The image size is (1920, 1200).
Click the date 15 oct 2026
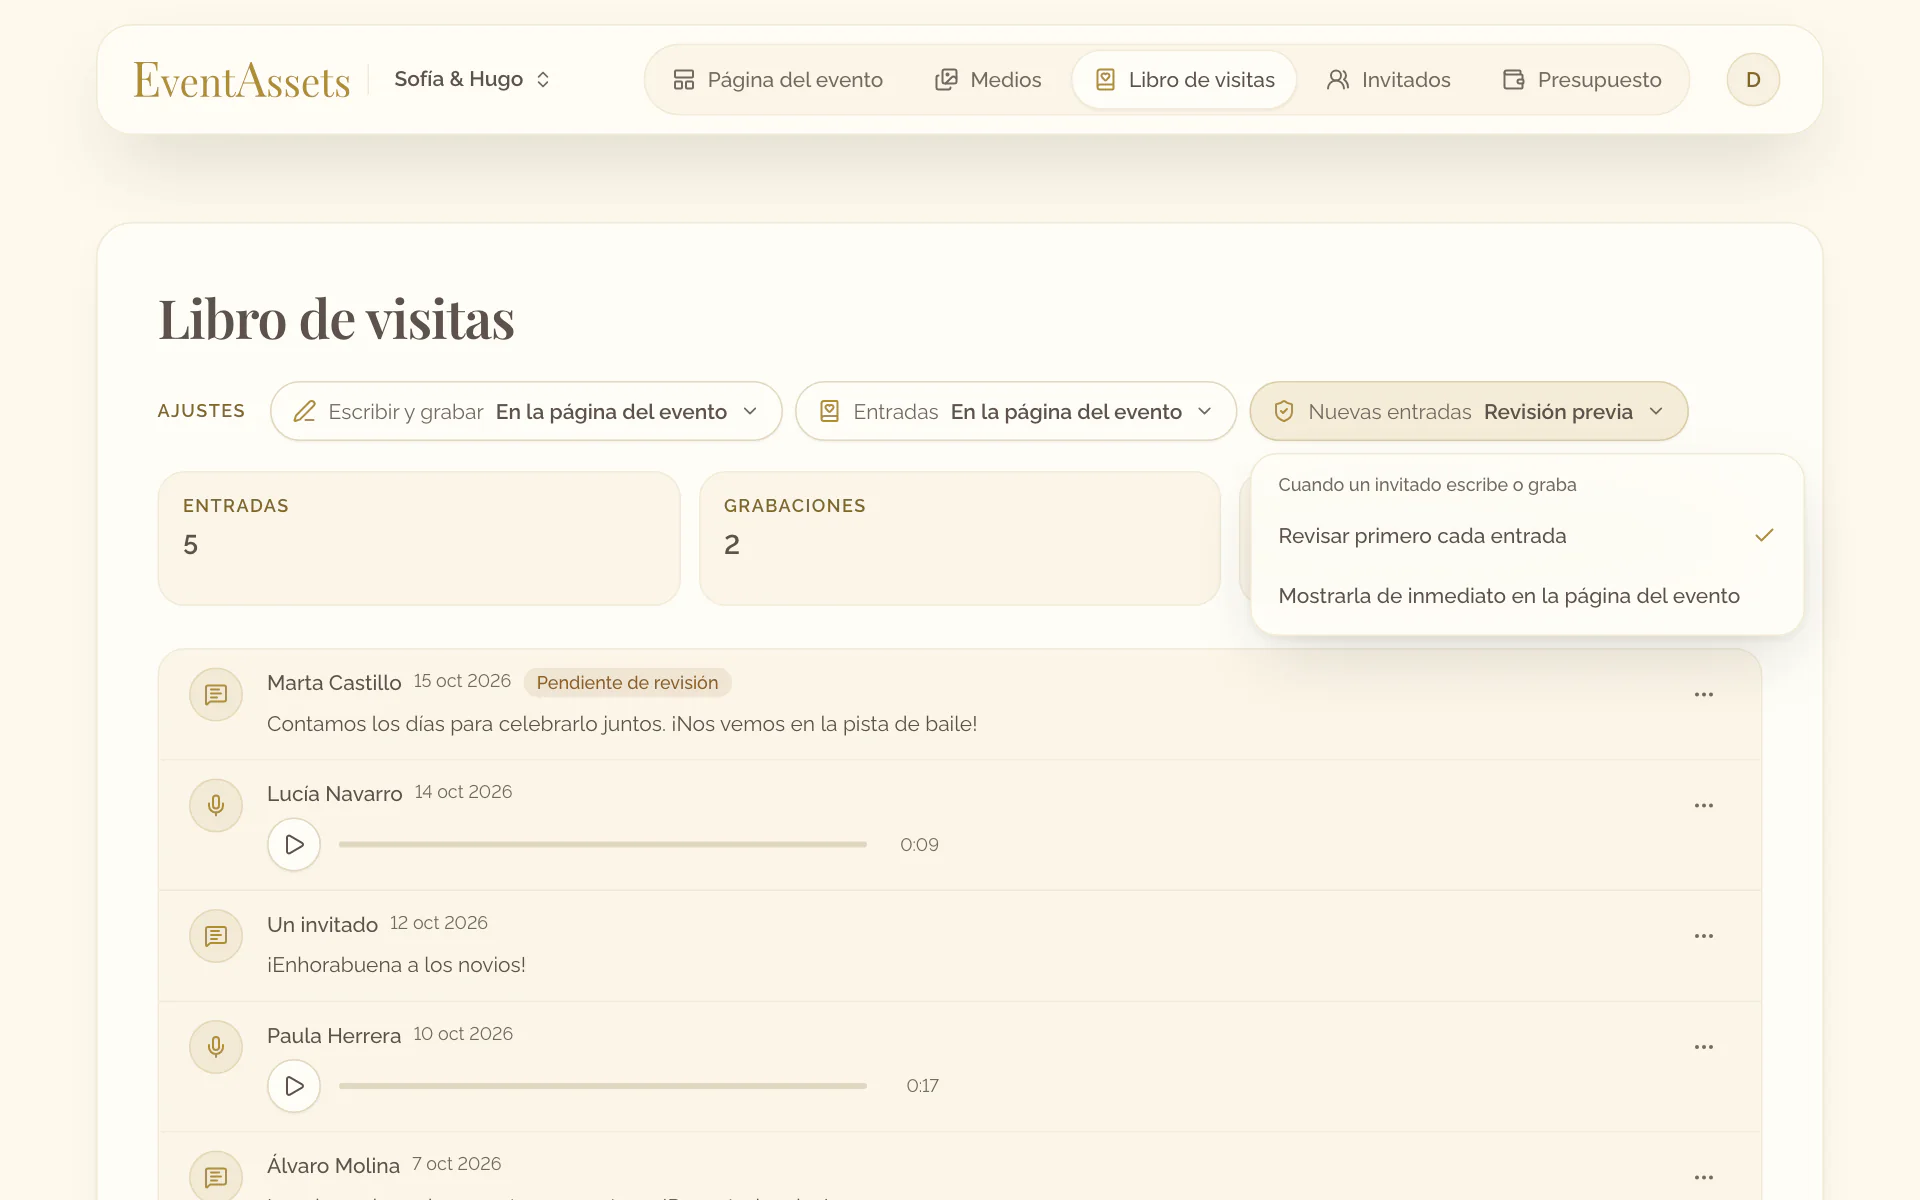coord(462,681)
